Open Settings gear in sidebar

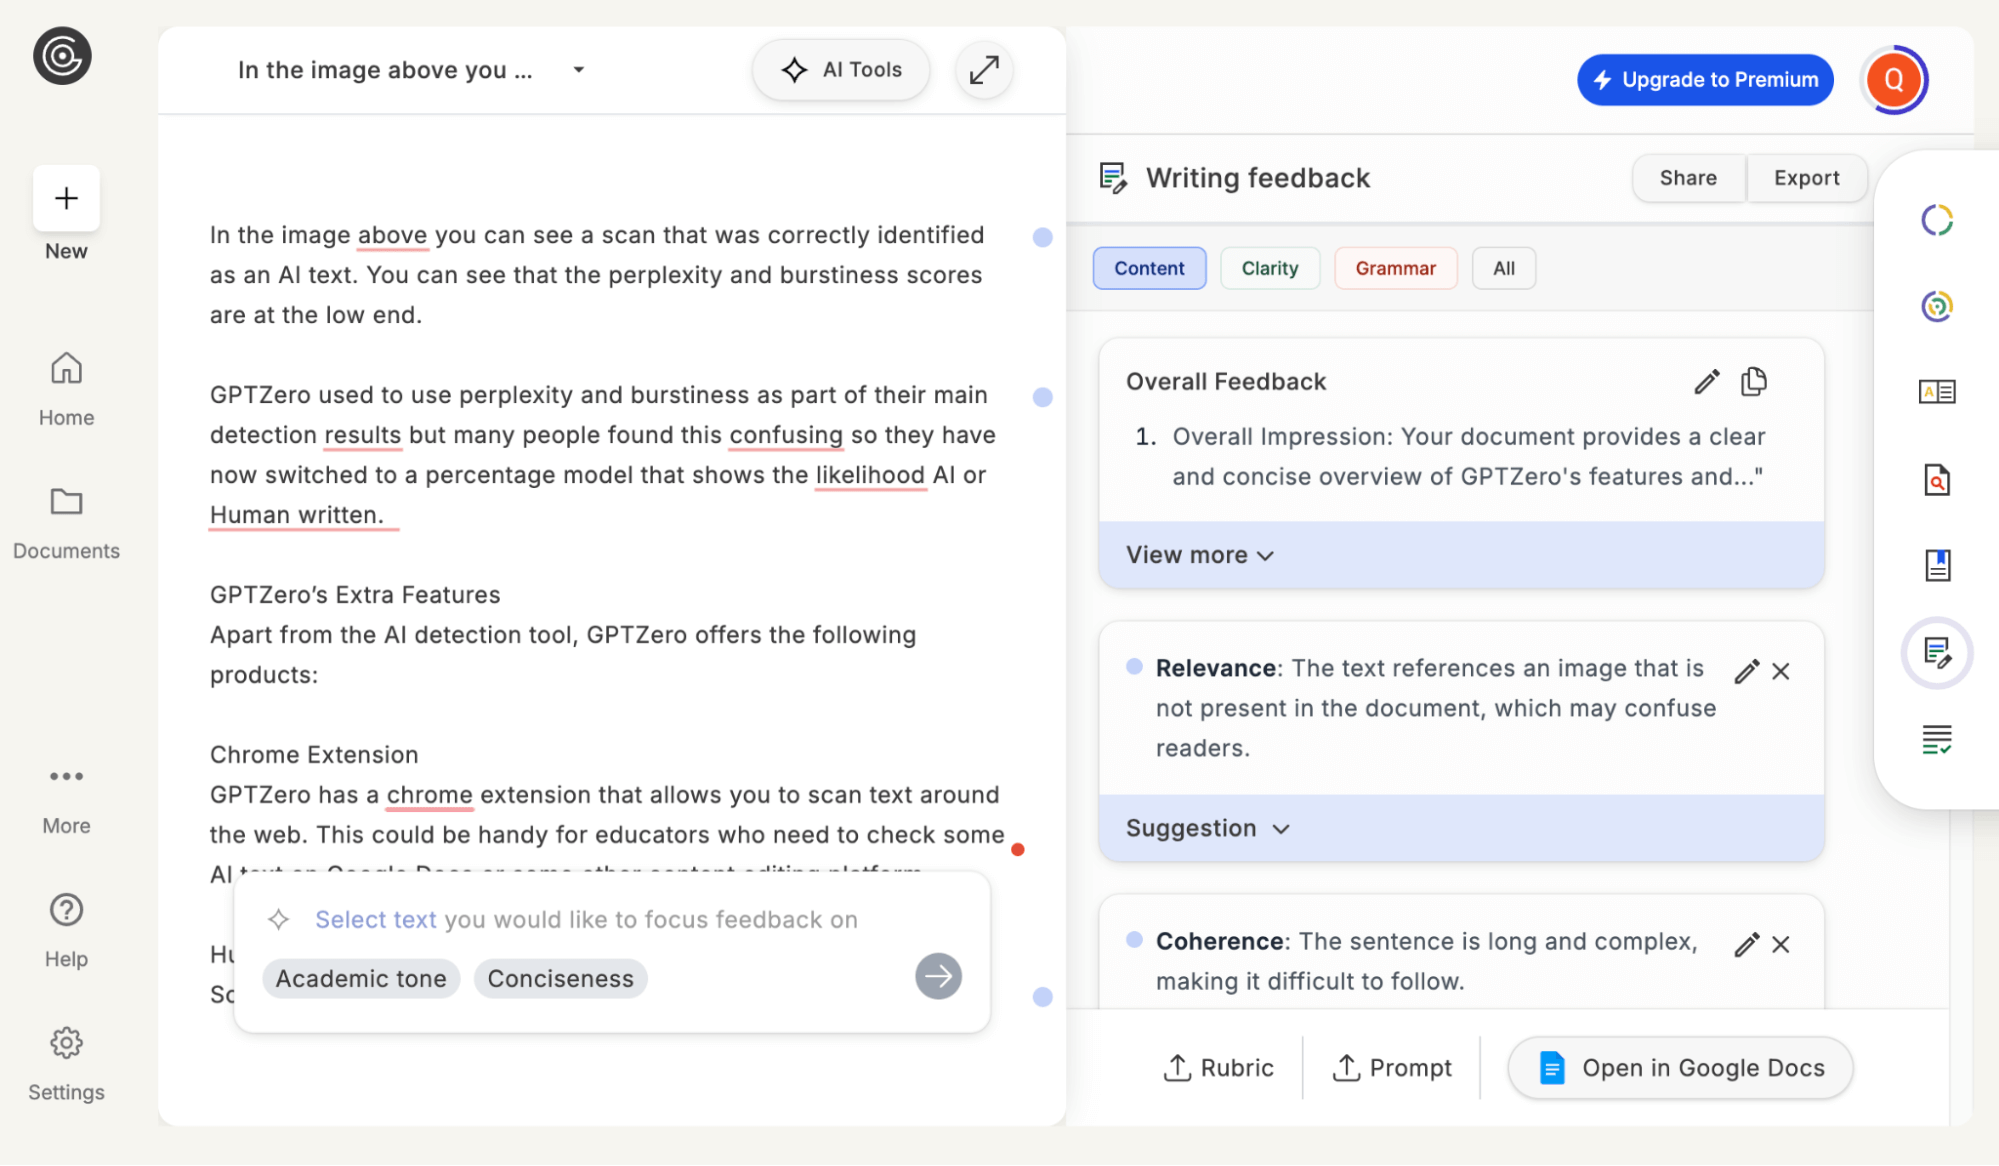(66, 1064)
